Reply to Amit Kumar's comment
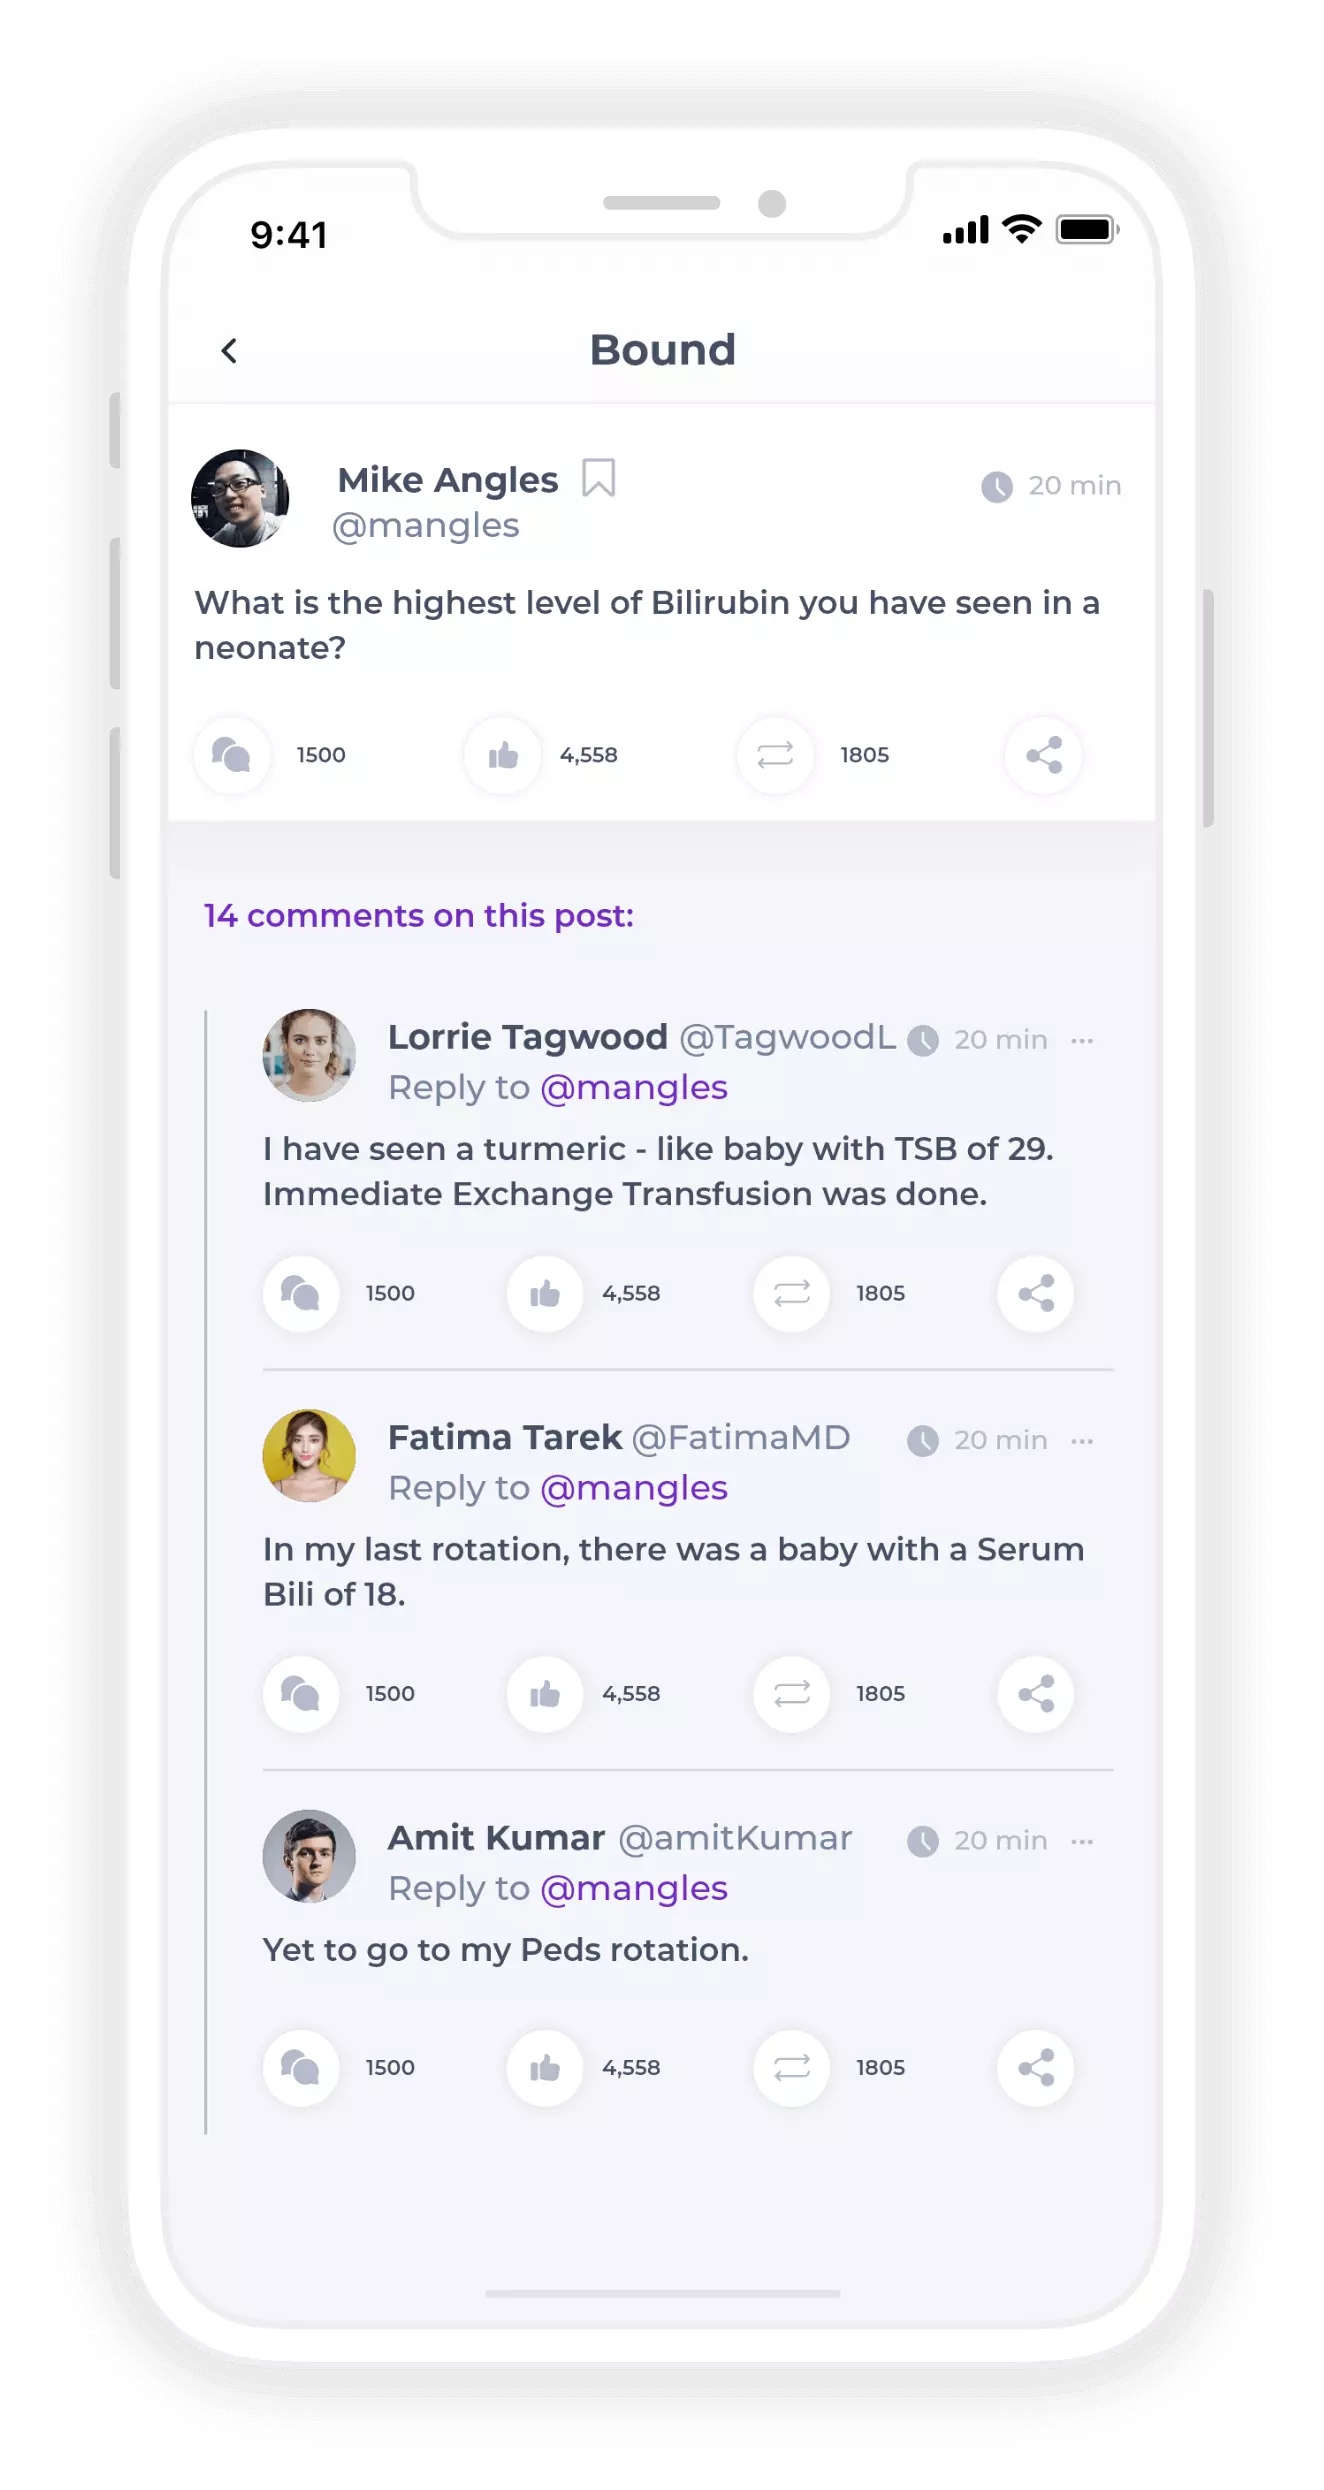1324x2490 pixels. click(x=301, y=2068)
